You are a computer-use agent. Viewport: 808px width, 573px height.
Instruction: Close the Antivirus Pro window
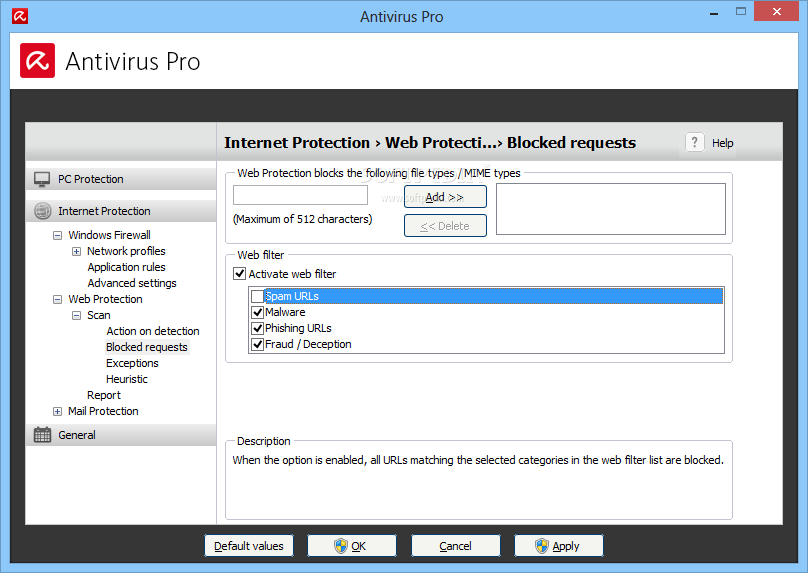click(x=777, y=11)
